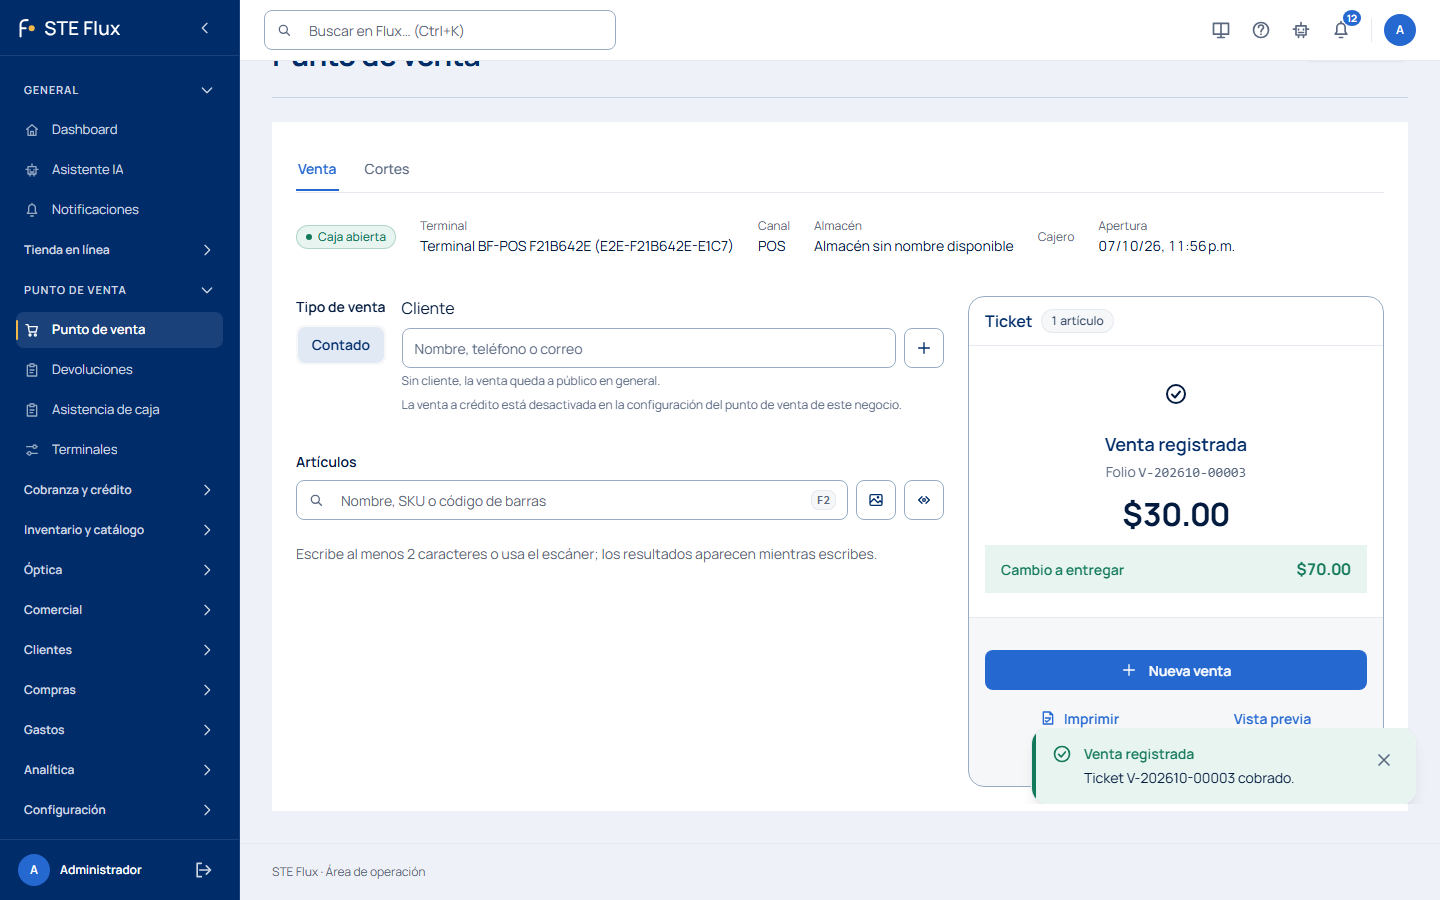This screenshot has width=1440, height=900.
Task: Select Punto de venta in the sidebar
Action: click(120, 330)
